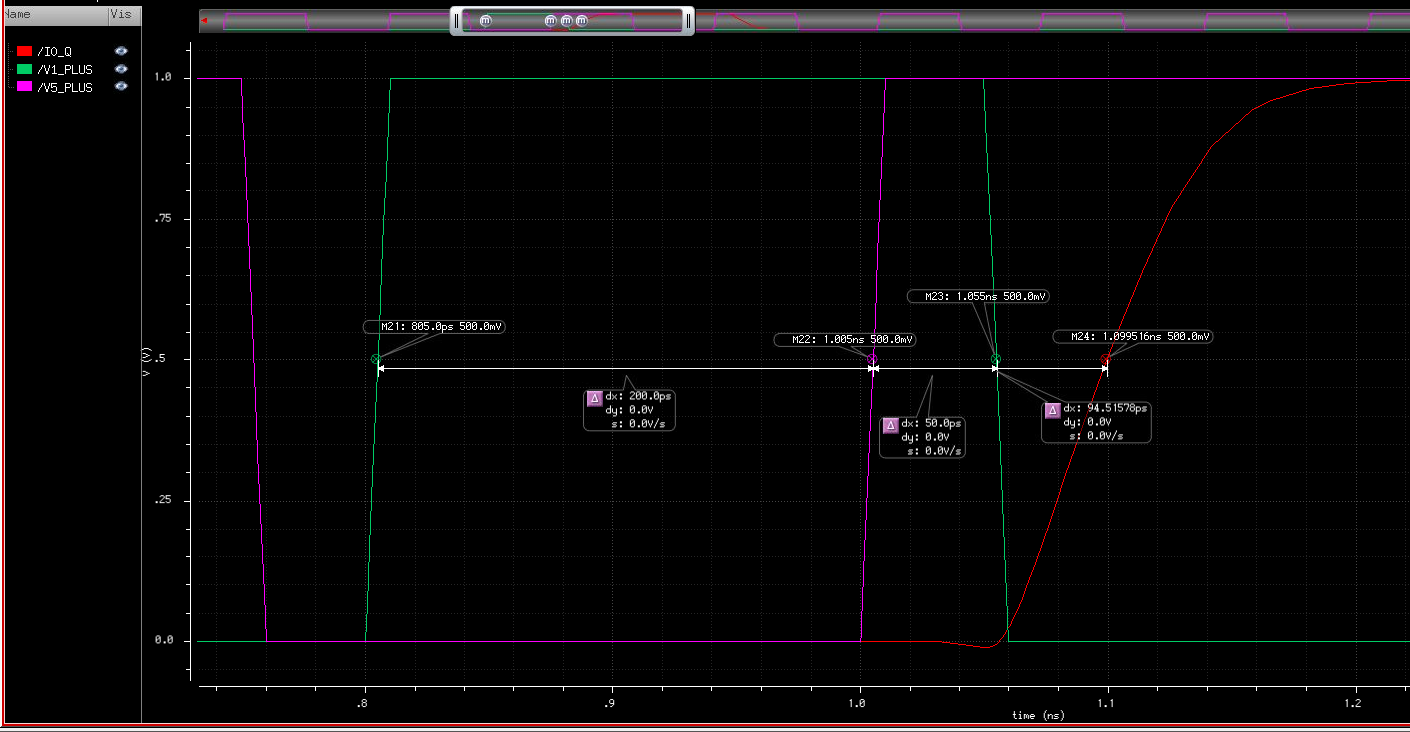The height and width of the screenshot is (732, 1410).
Task: Select the M22 marker label at 1.005ns
Action: coord(845,340)
